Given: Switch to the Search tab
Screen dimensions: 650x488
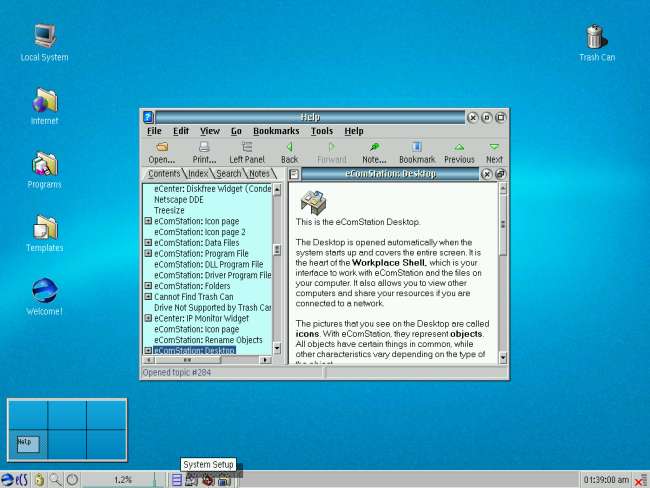Looking at the screenshot, I should pos(229,174).
